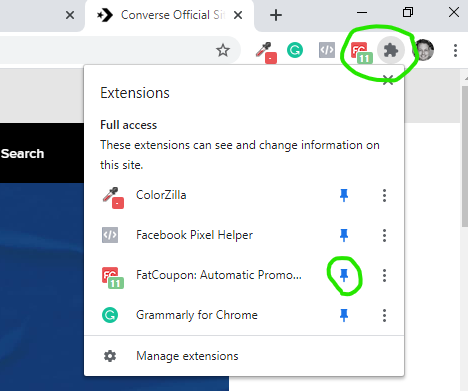Unpin Facebook Pixel Helper from the toolbar
Screen dimensions: 468x391
pos(344,235)
